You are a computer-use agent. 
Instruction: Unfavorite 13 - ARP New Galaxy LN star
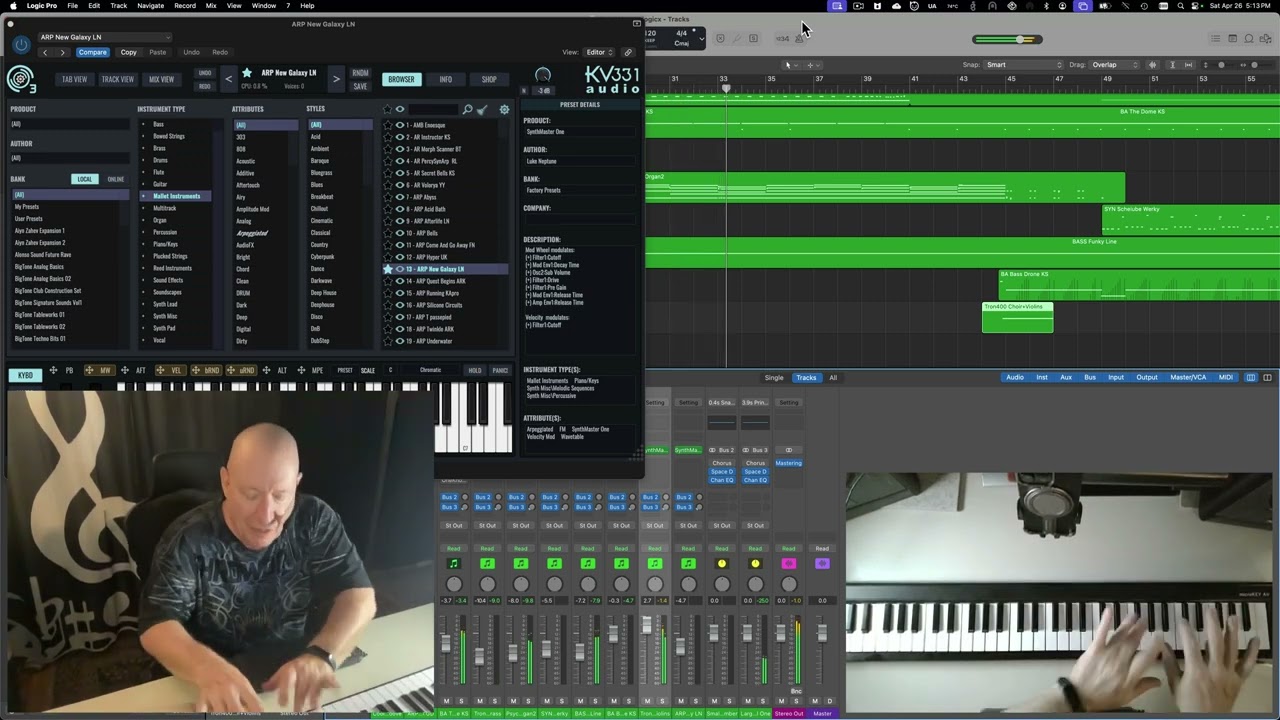388,269
